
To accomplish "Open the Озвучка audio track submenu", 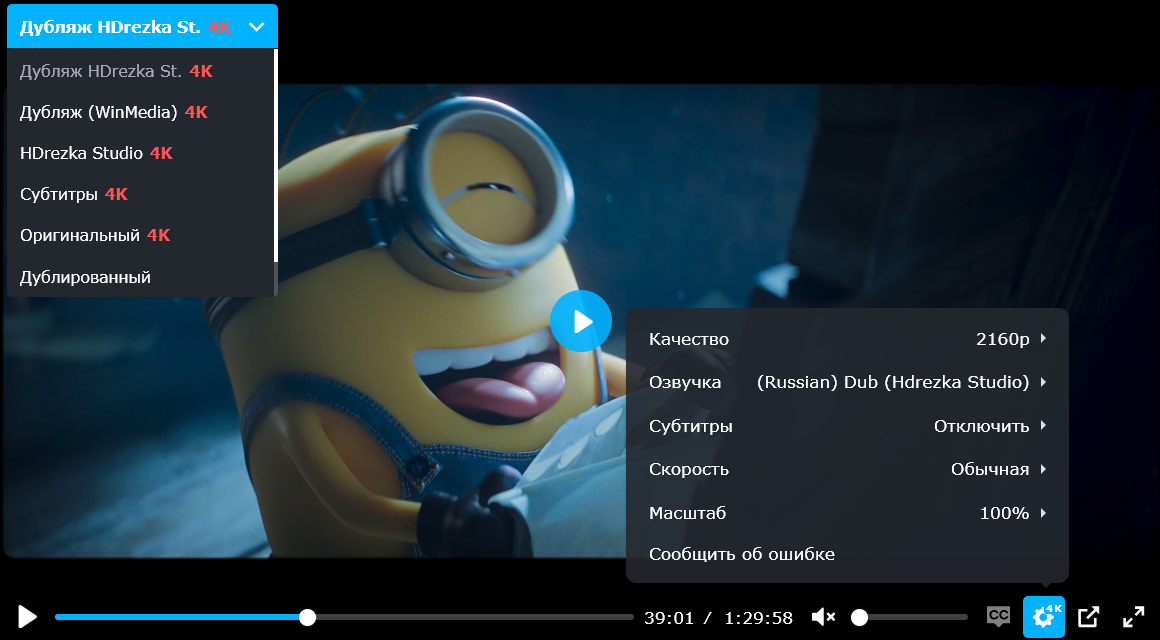I will pyautogui.click(x=847, y=383).
